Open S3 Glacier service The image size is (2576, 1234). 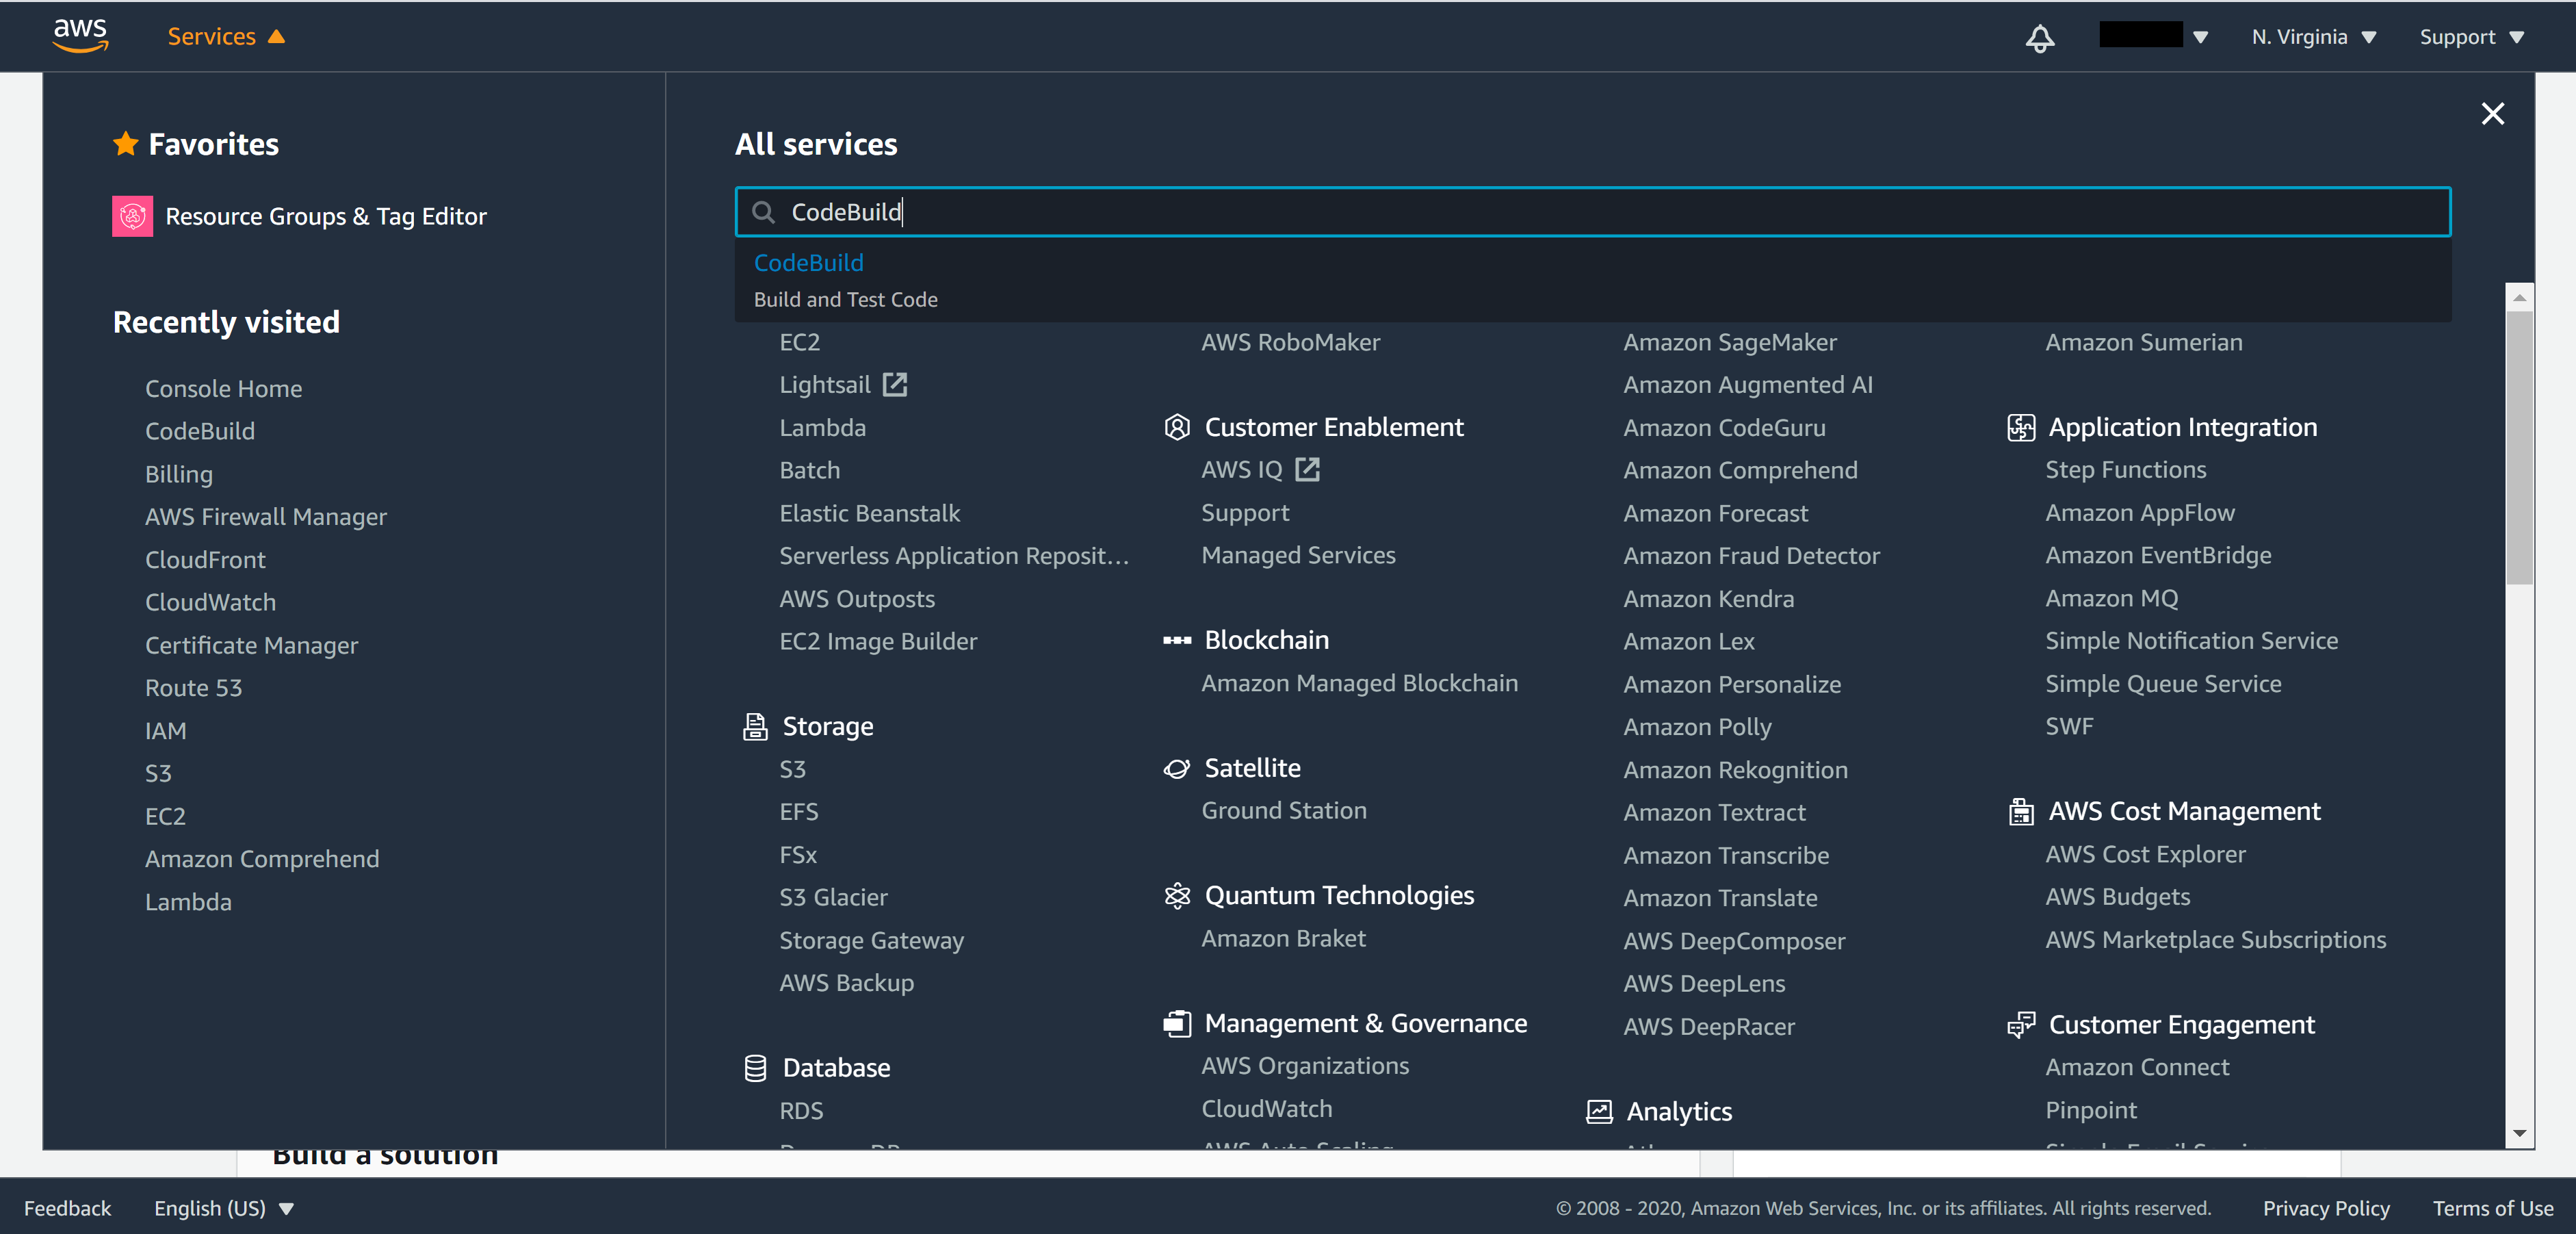tap(833, 897)
